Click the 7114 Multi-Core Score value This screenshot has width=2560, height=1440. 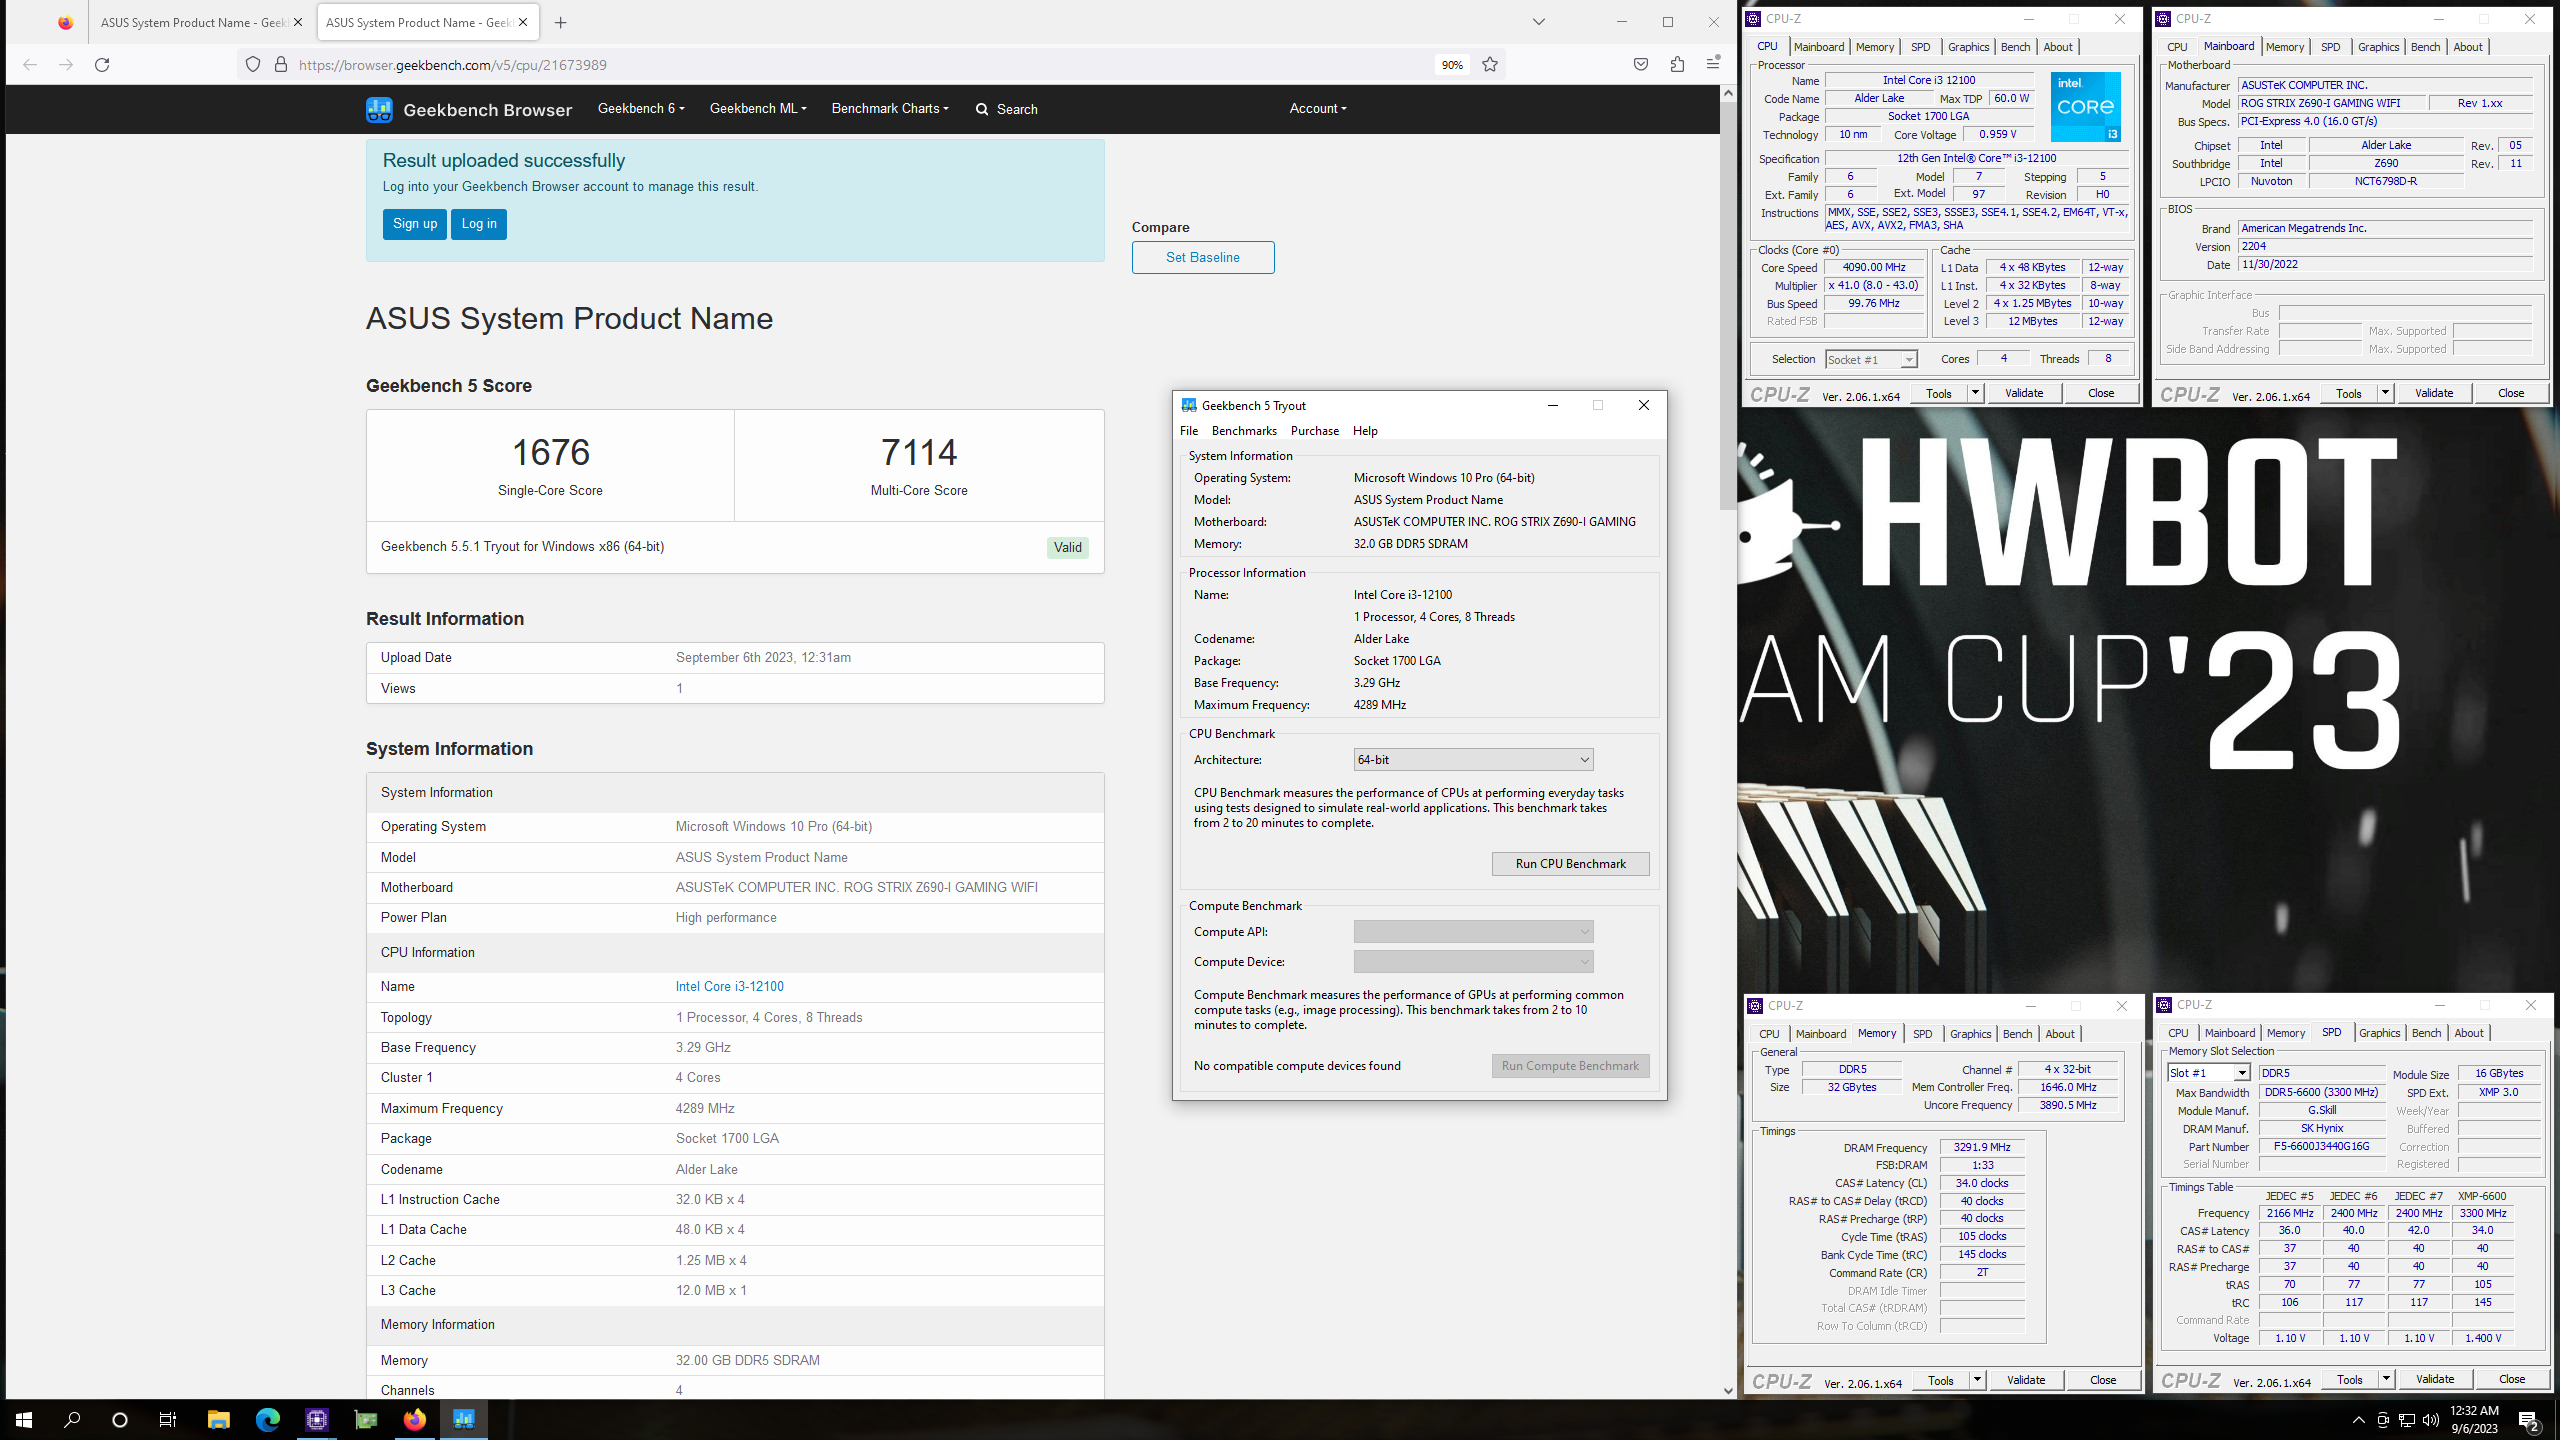[919, 452]
